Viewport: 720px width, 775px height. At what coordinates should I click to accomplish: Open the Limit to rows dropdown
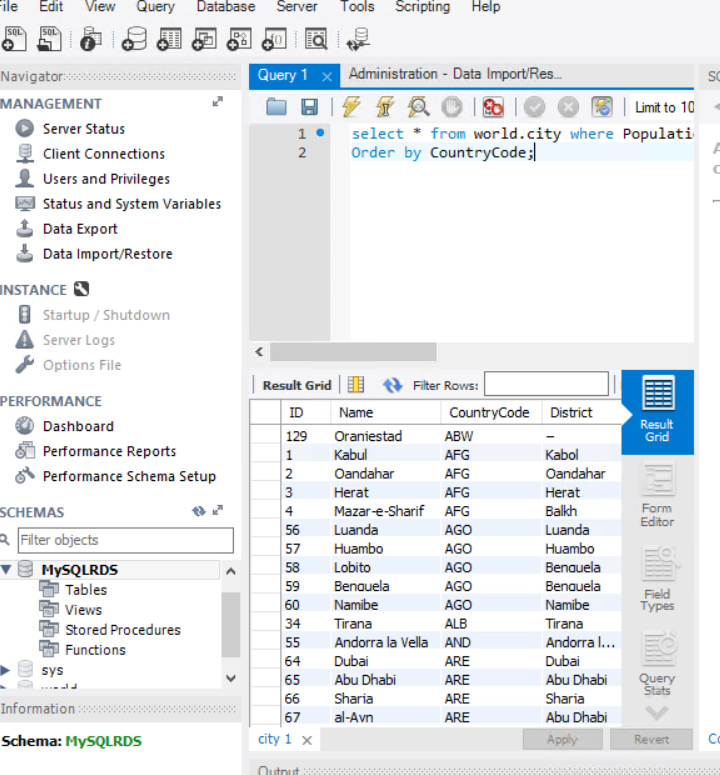tap(662, 107)
